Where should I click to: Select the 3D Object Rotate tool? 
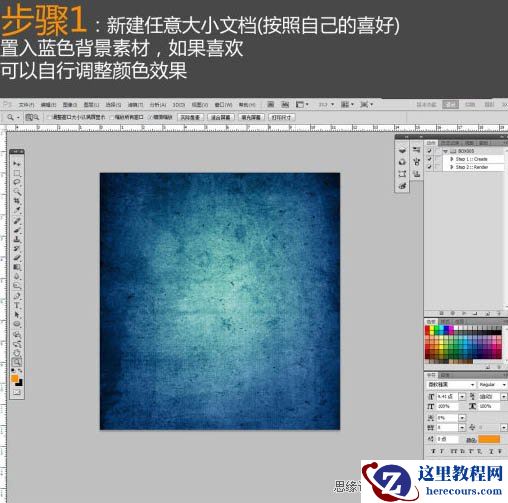pyautogui.click(x=17, y=334)
